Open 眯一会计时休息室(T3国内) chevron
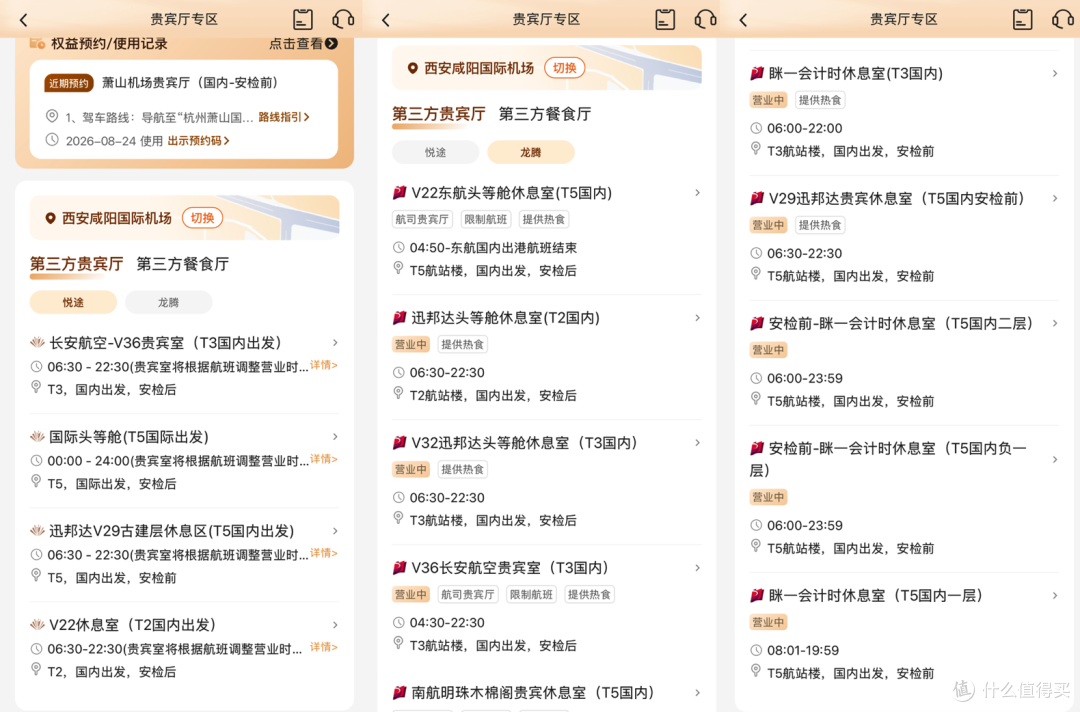 1055,73
